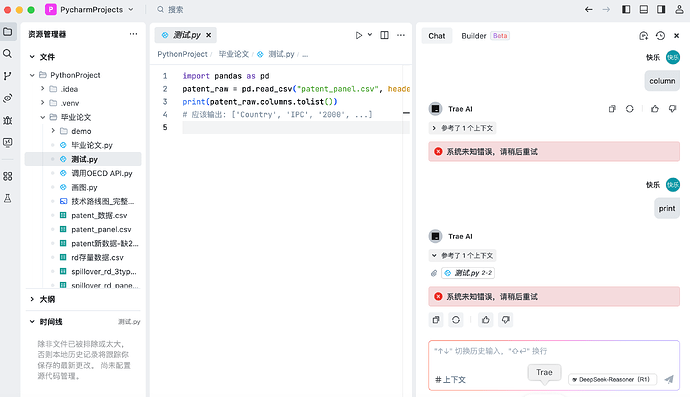Expand the demo folder
This screenshot has width=690, height=397.
(53, 131)
